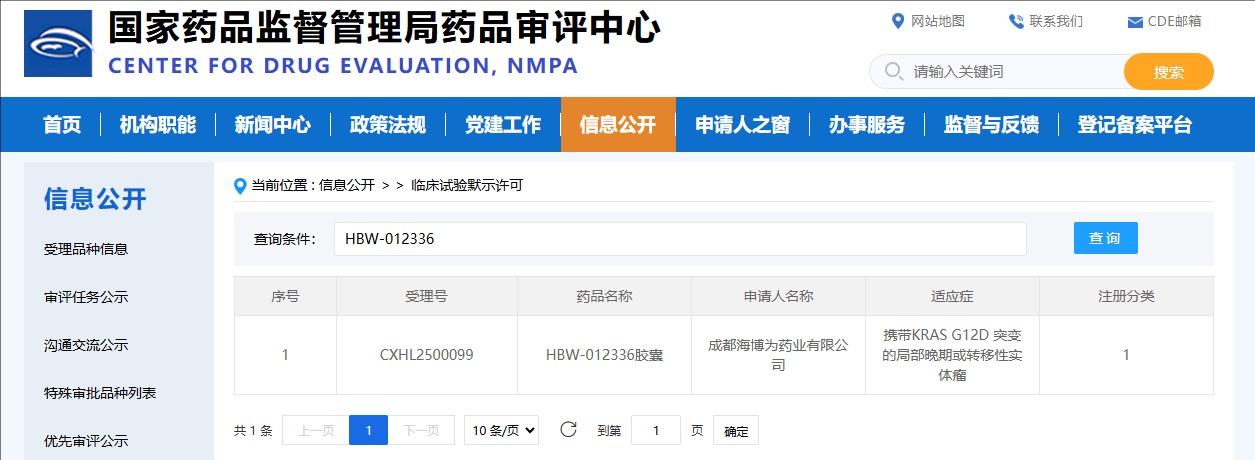Click the 下一页 pagination button
The width and height of the screenshot is (1255, 460).
[x=421, y=430]
